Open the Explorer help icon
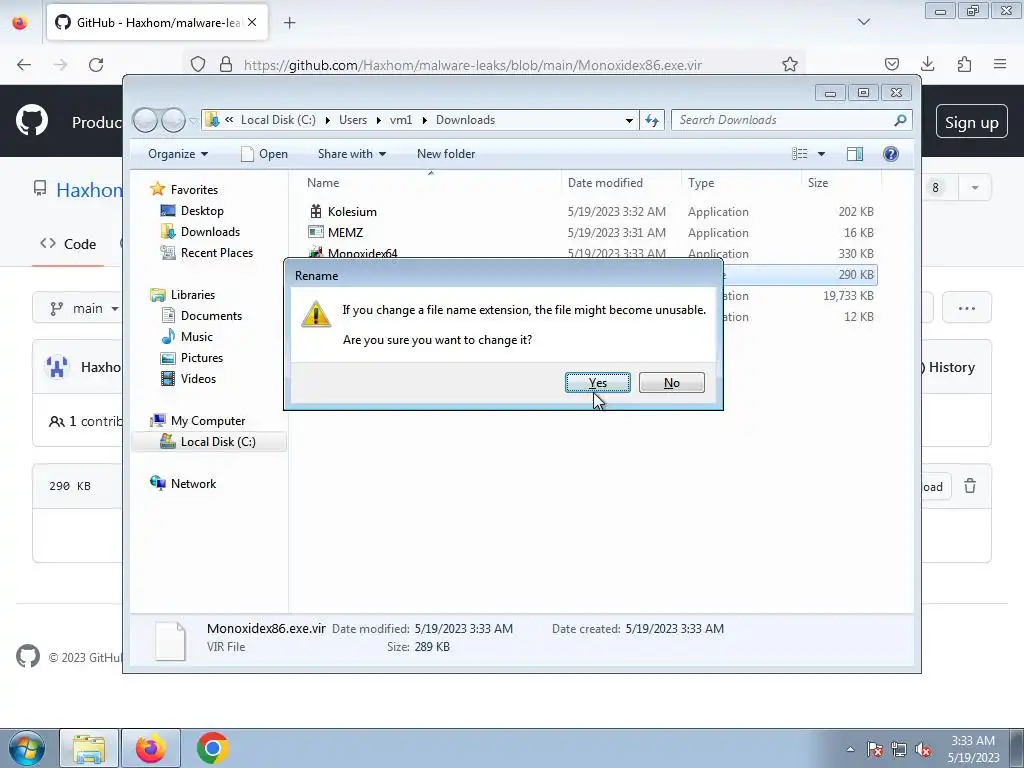 tap(891, 154)
